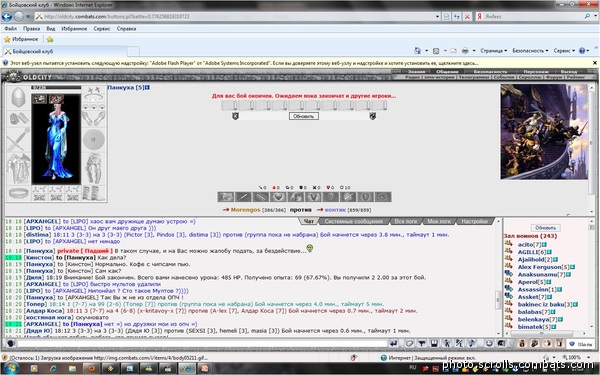
Task: Select the empty helmet equipment slot
Action: [x=18, y=98]
